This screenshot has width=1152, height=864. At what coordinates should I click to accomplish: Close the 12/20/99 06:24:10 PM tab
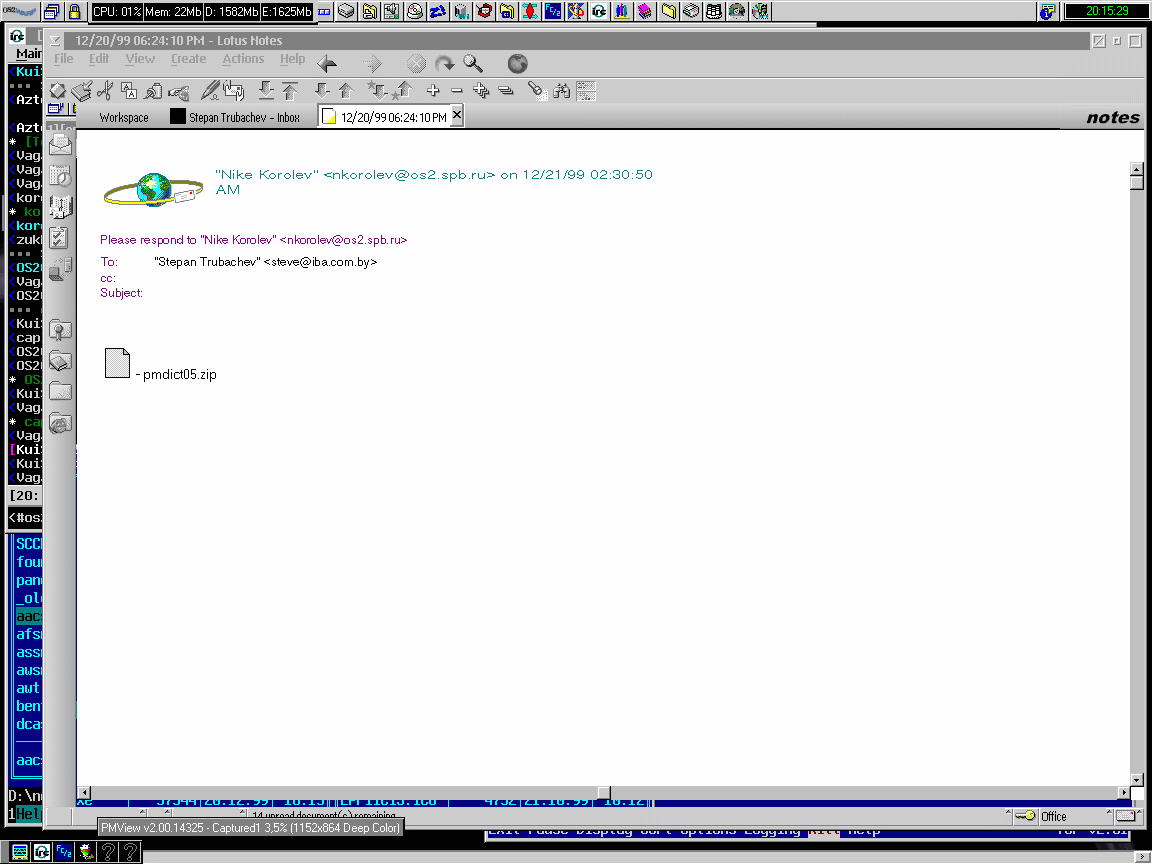point(456,115)
